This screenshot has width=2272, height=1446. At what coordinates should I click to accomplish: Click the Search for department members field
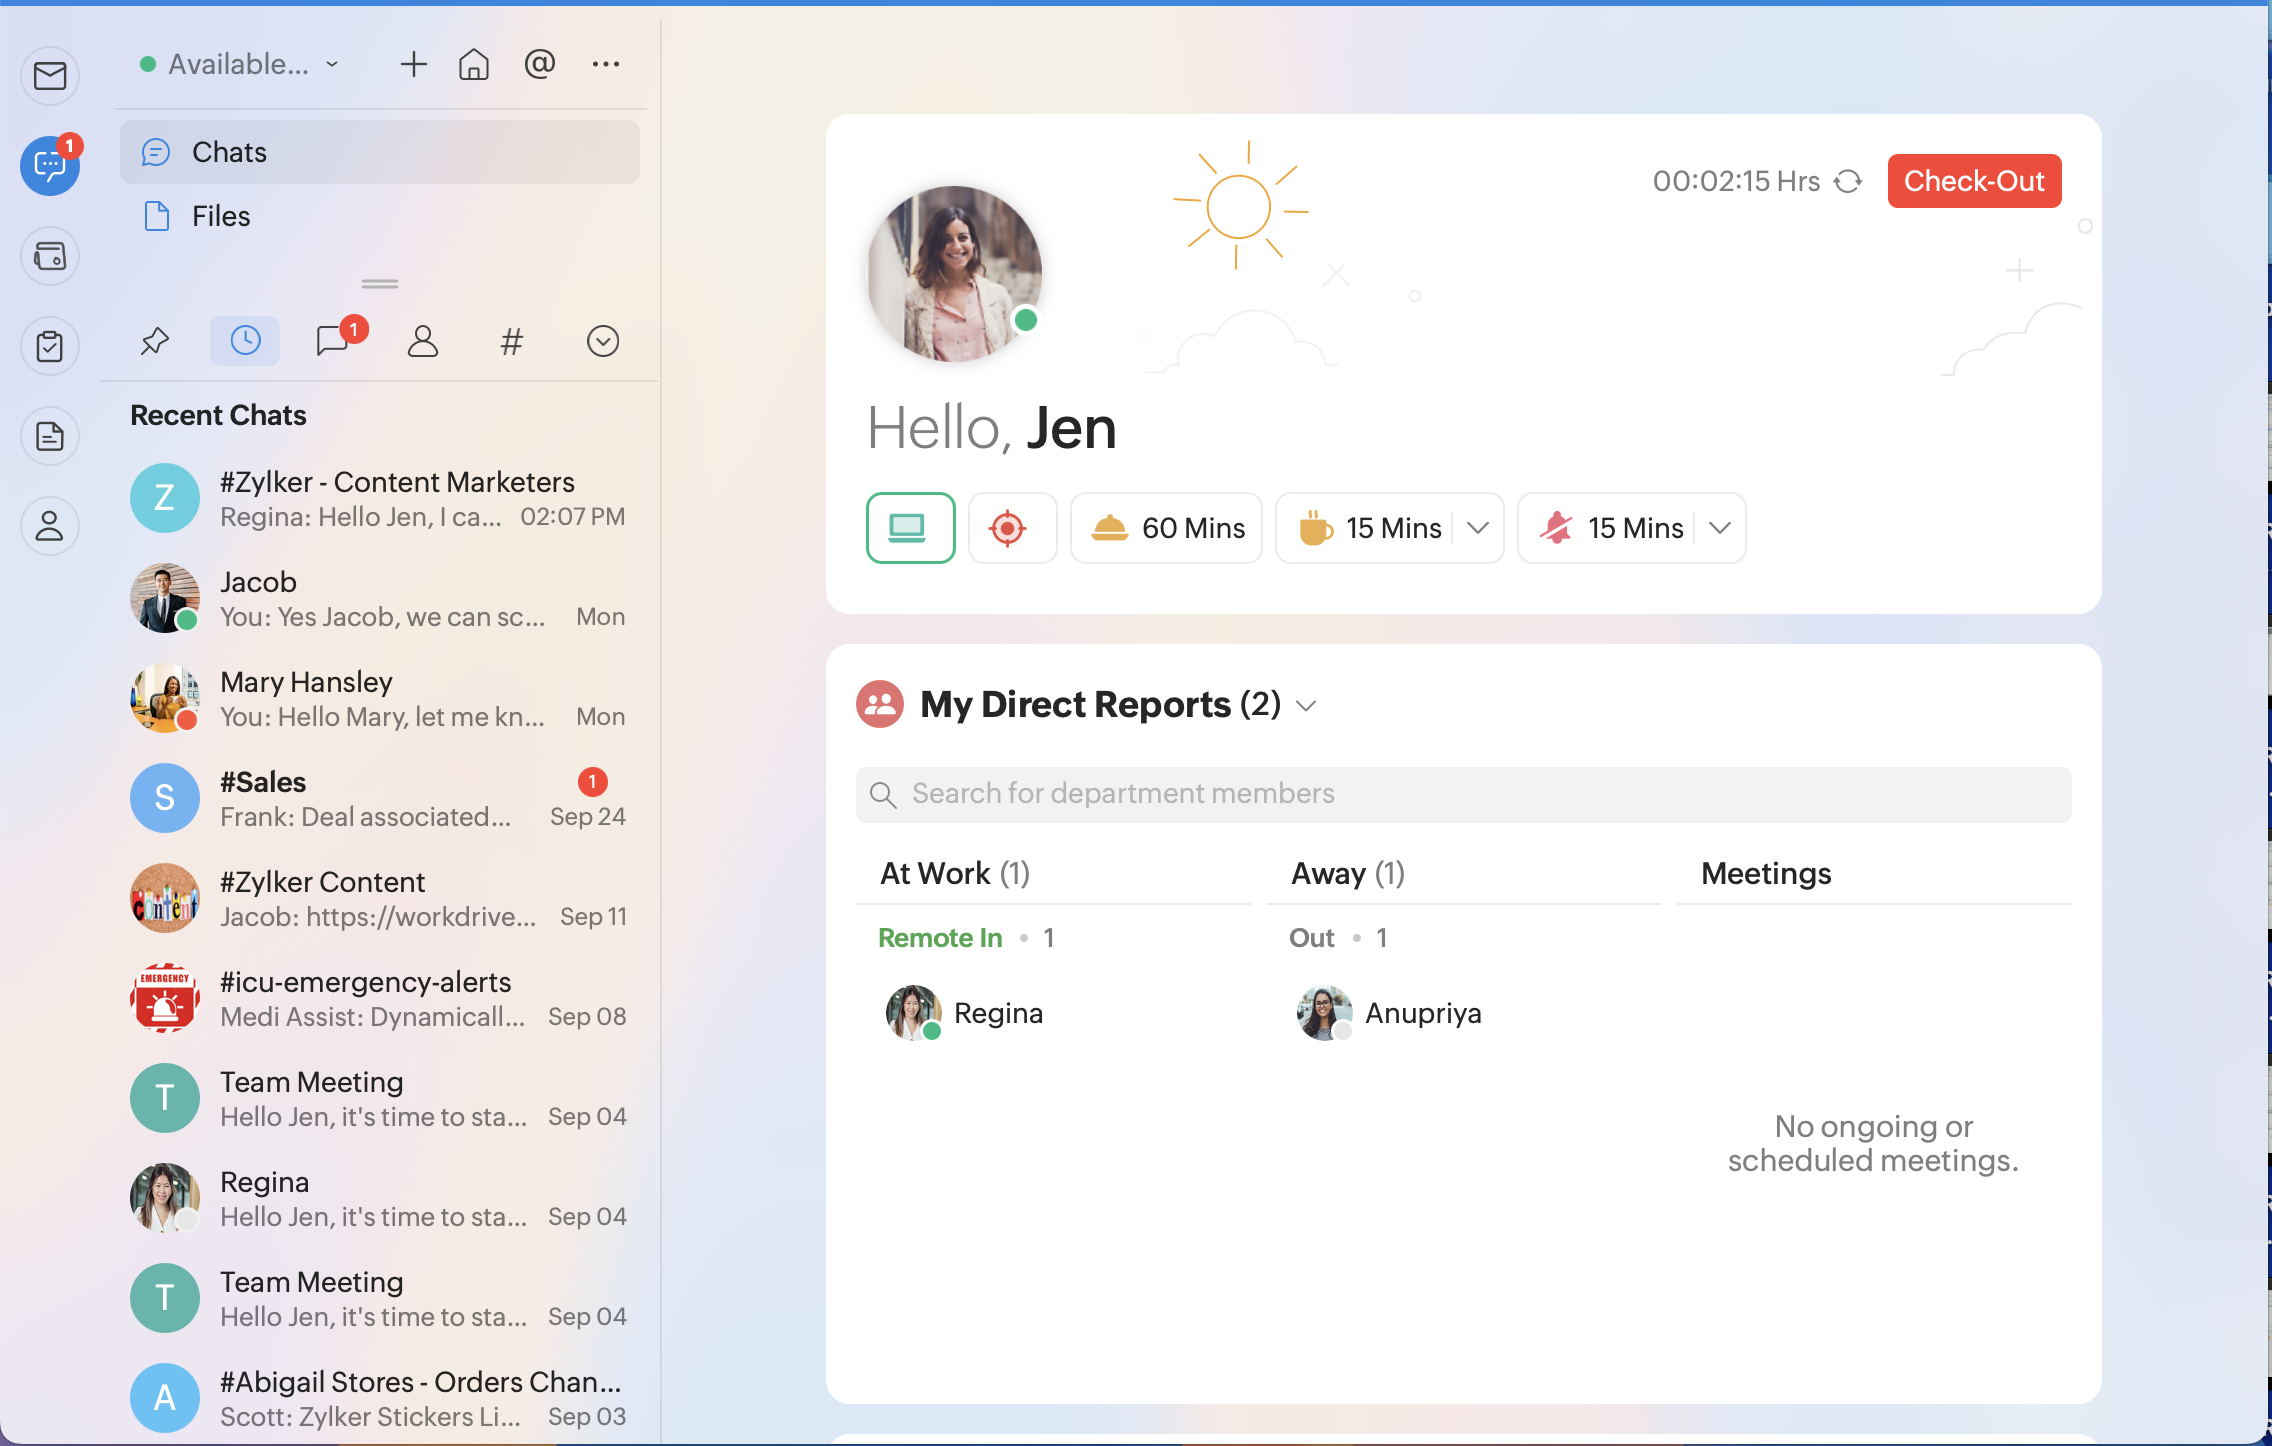point(1462,794)
